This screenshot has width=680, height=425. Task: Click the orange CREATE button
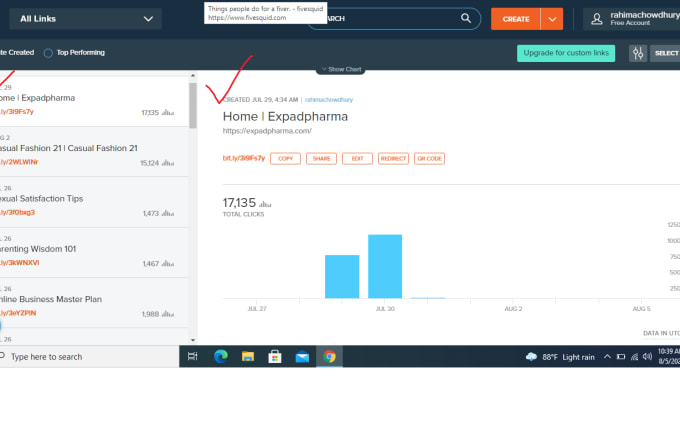516,19
